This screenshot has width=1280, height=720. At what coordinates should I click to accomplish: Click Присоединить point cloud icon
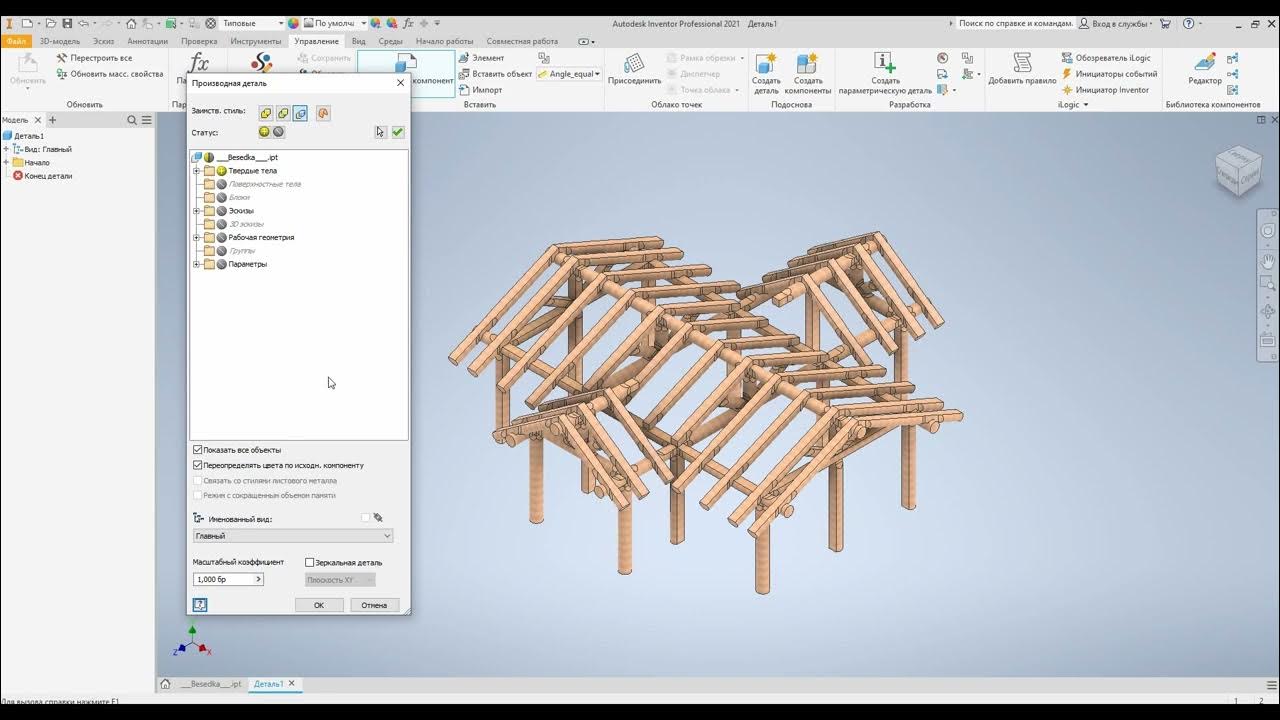pyautogui.click(x=634, y=70)
